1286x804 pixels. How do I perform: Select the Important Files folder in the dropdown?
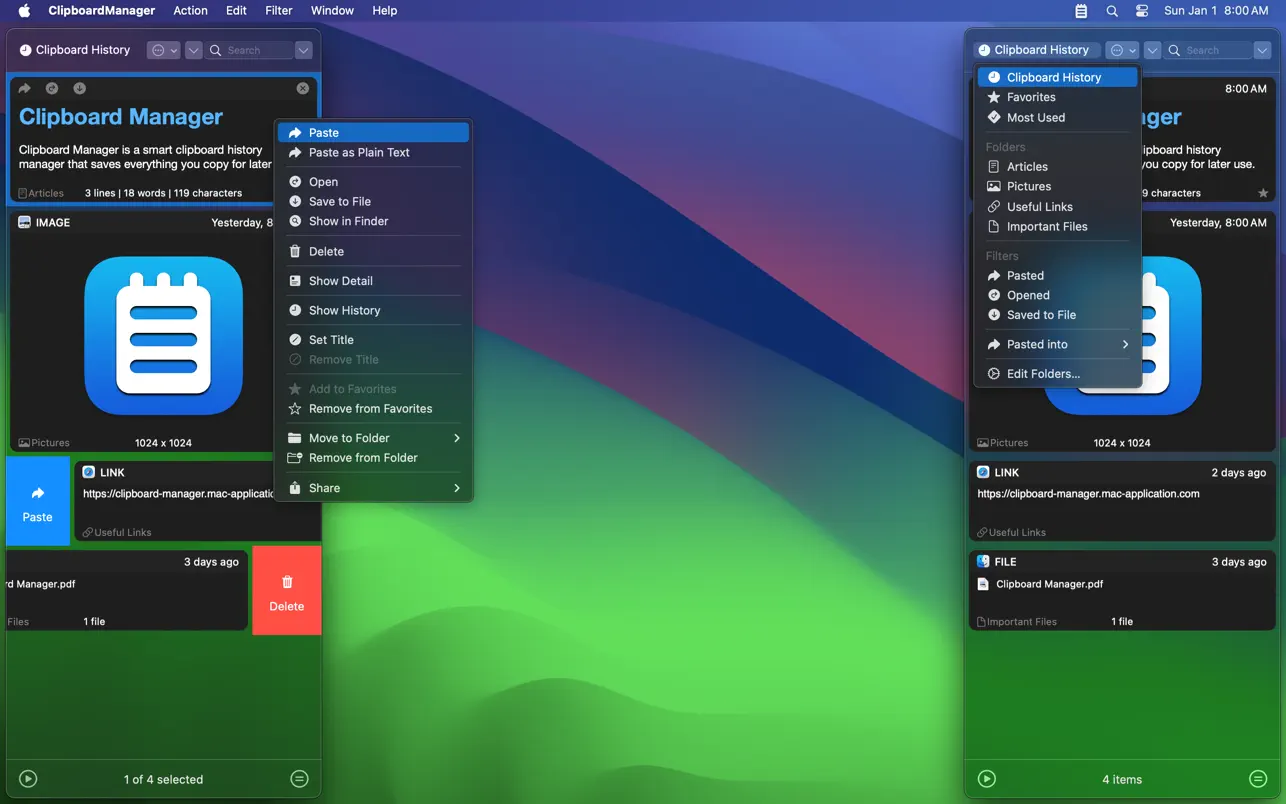click(x=1057, y=226)
